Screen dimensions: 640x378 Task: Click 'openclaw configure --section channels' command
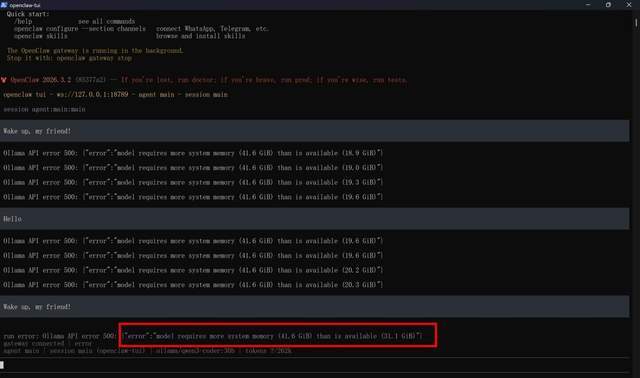tap(80, 29)
